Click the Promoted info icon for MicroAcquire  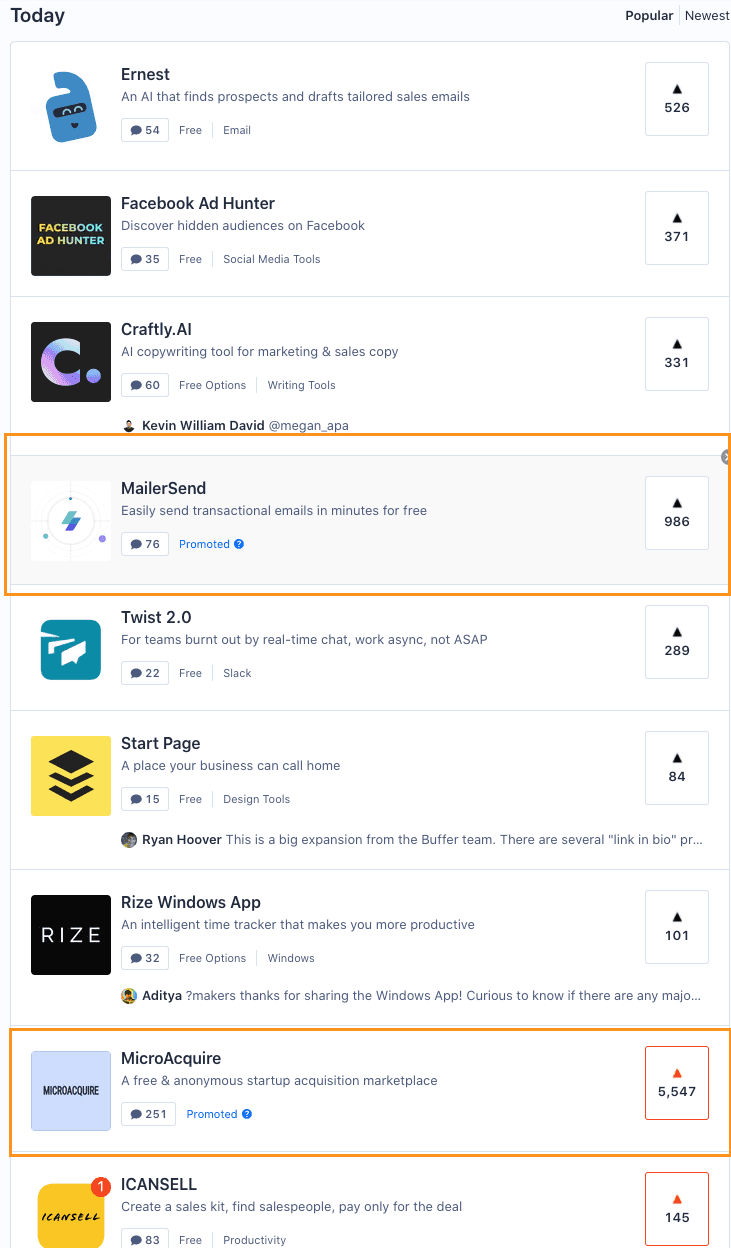tap(247, 1114)
